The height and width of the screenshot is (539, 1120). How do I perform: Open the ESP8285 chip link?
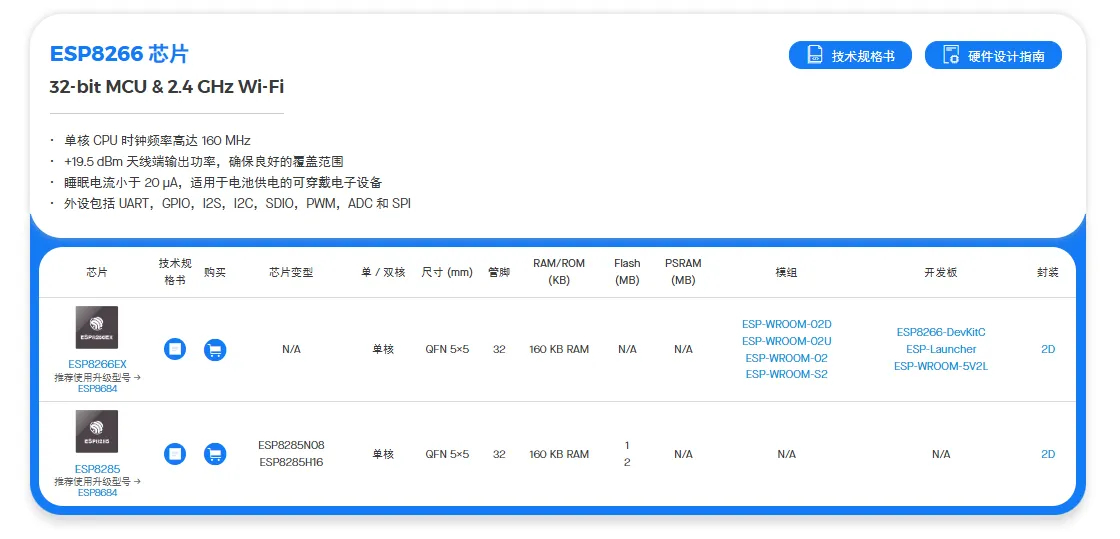click(x=97, y=469)
